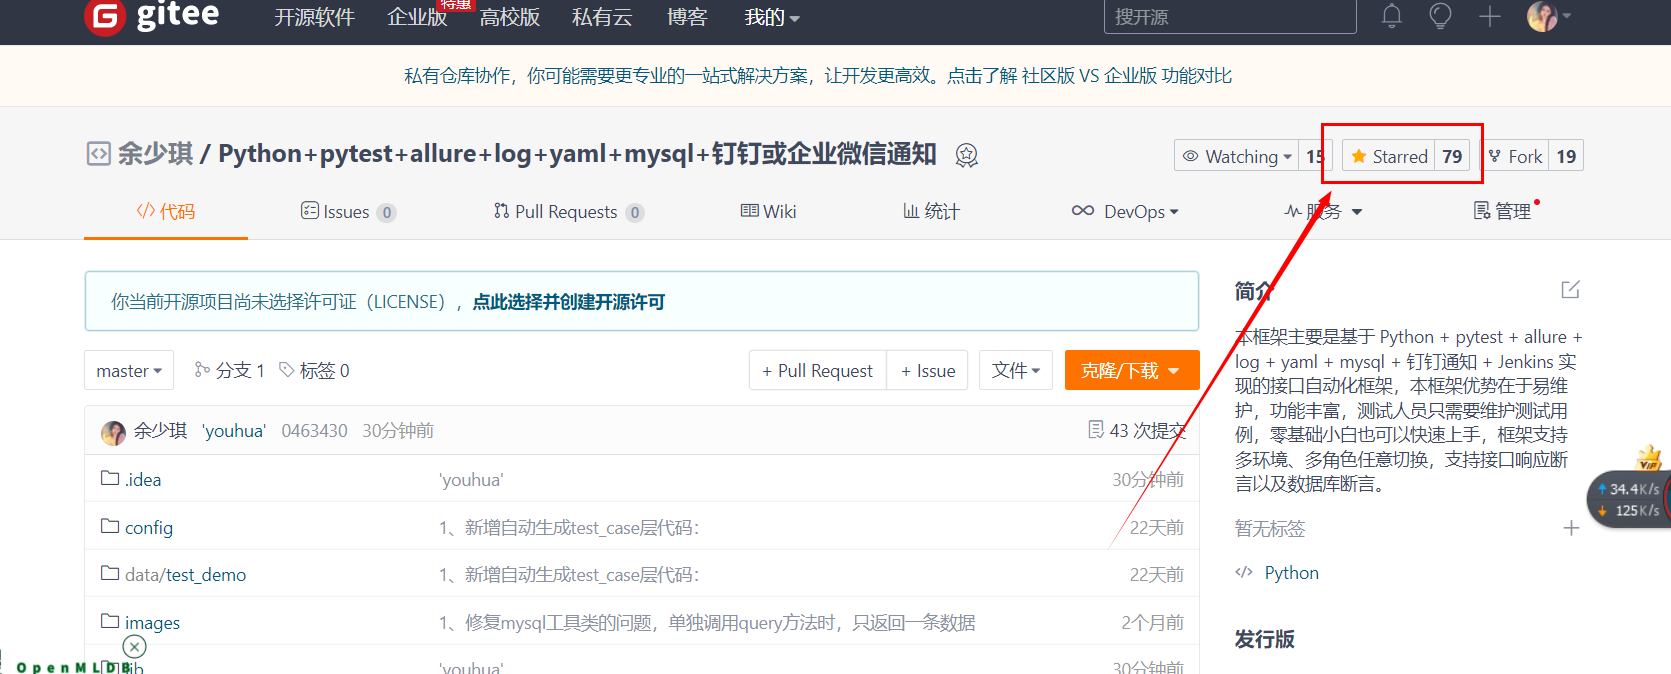Click the fork count 19
This screenshot has height=674, width=1671.
pyautogui.click(x=1566, y=156)
